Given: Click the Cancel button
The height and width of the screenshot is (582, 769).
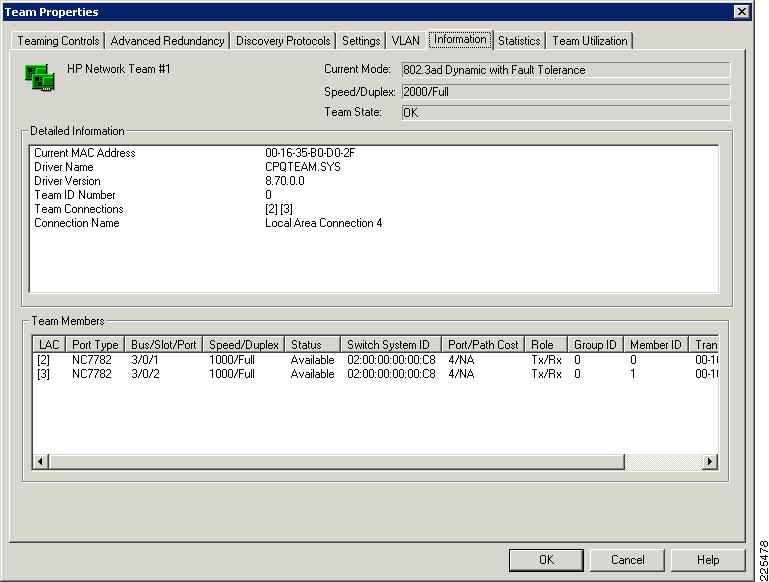Looking at the screenshot, I should 627,560.
